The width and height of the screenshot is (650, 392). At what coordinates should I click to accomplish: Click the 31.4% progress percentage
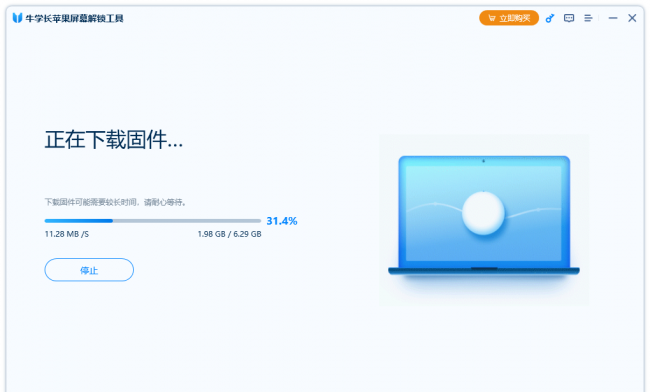[x=281, y=221]
